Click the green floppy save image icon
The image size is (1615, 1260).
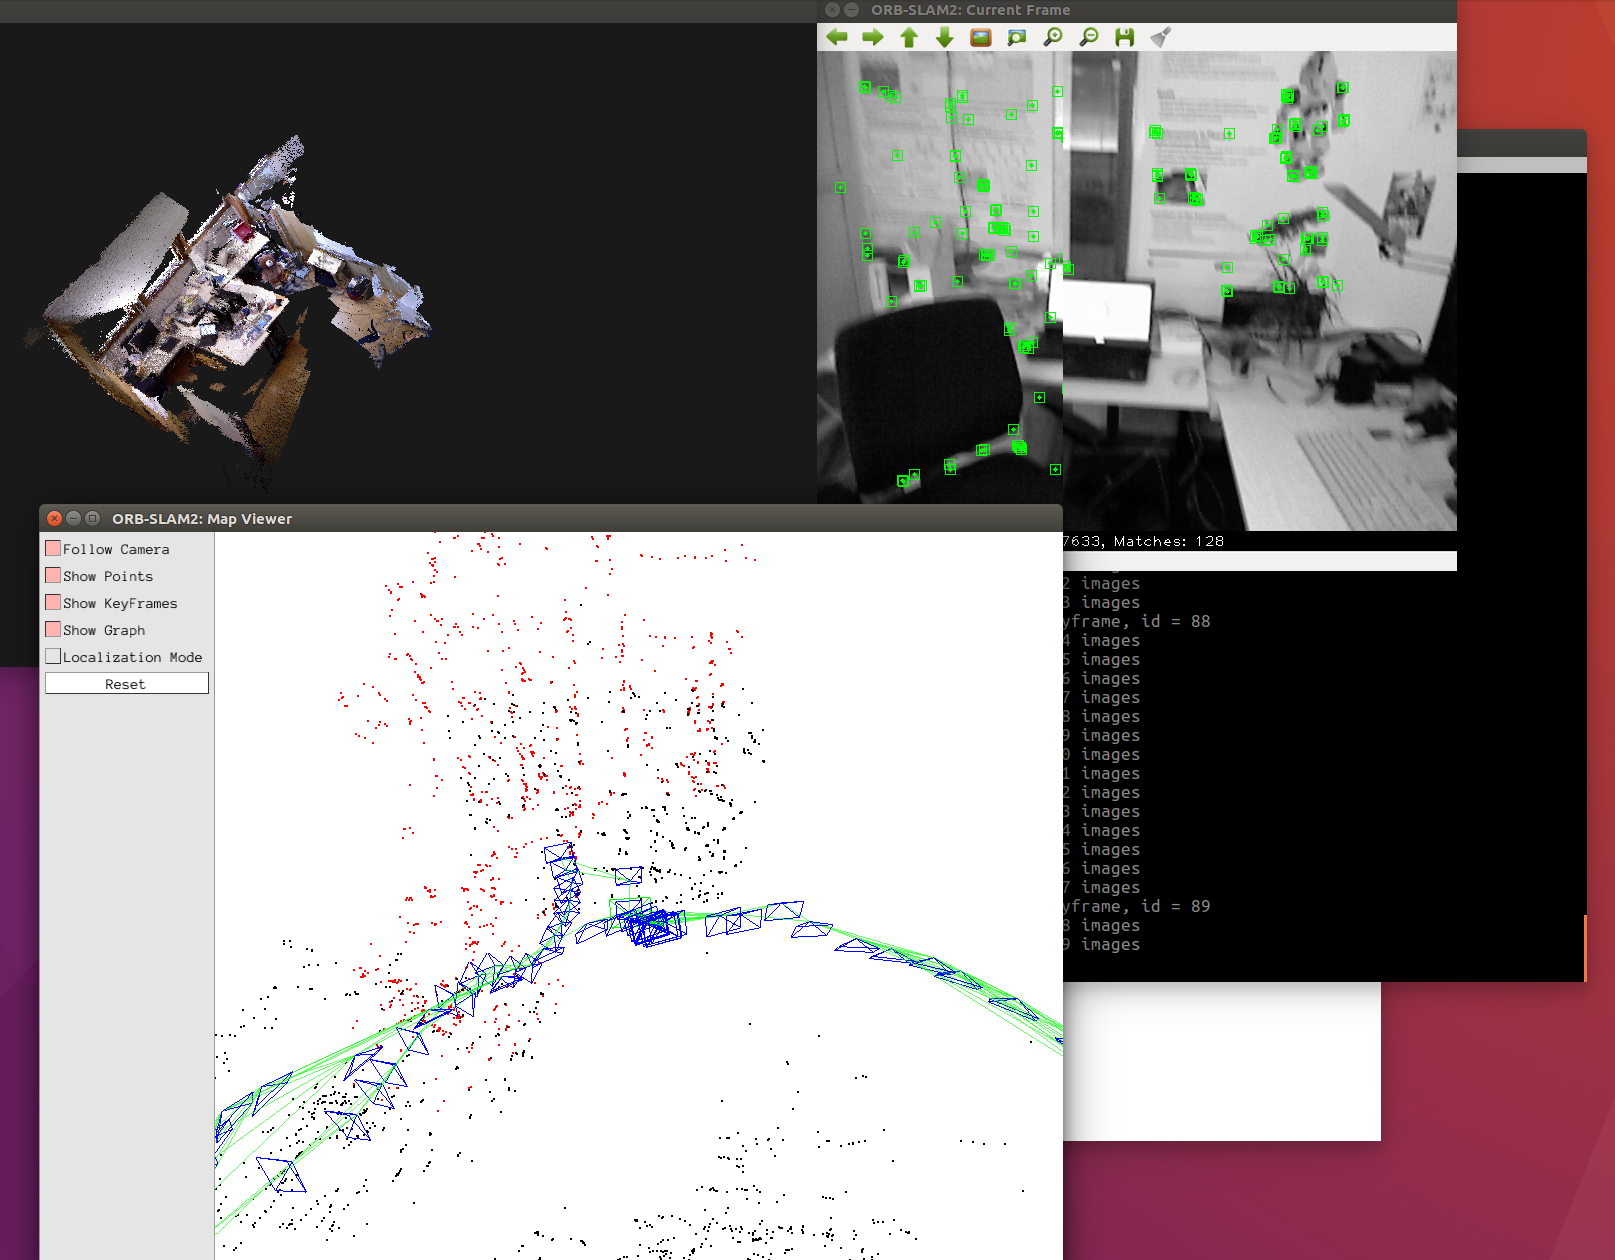pos(1125,37)
